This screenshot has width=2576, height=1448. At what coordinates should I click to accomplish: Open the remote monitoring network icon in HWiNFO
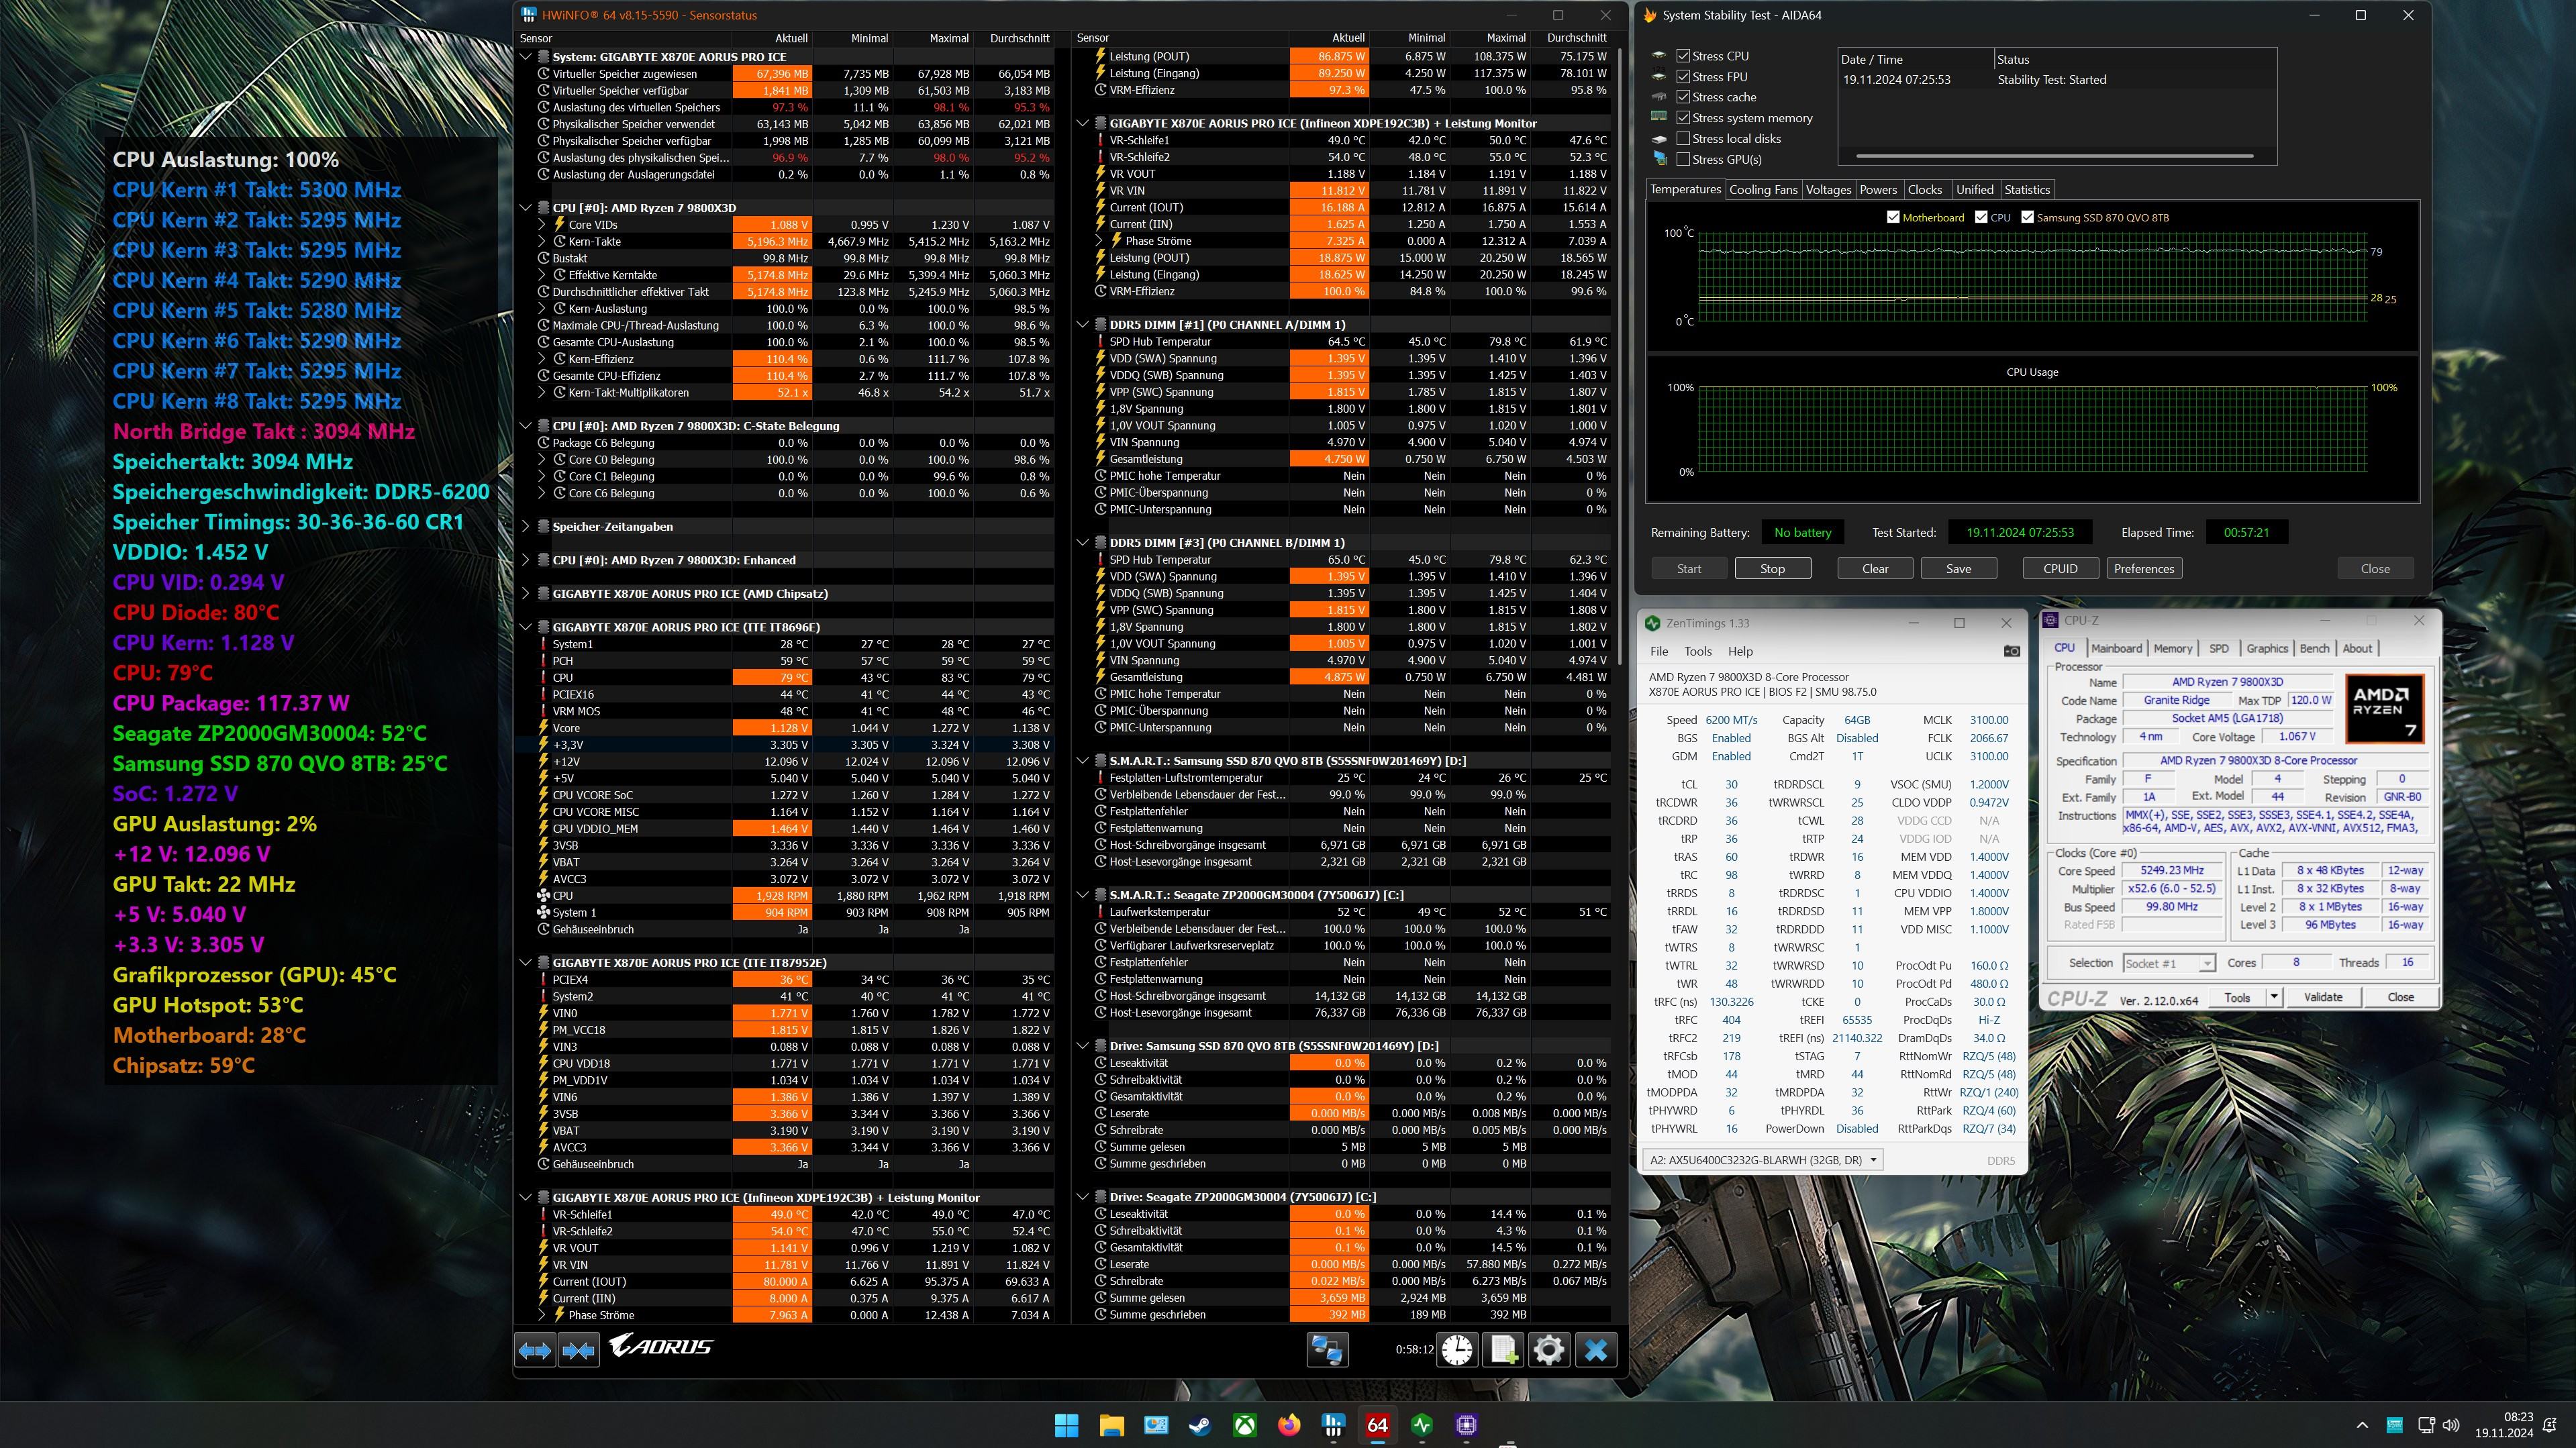point(1327,1349)
